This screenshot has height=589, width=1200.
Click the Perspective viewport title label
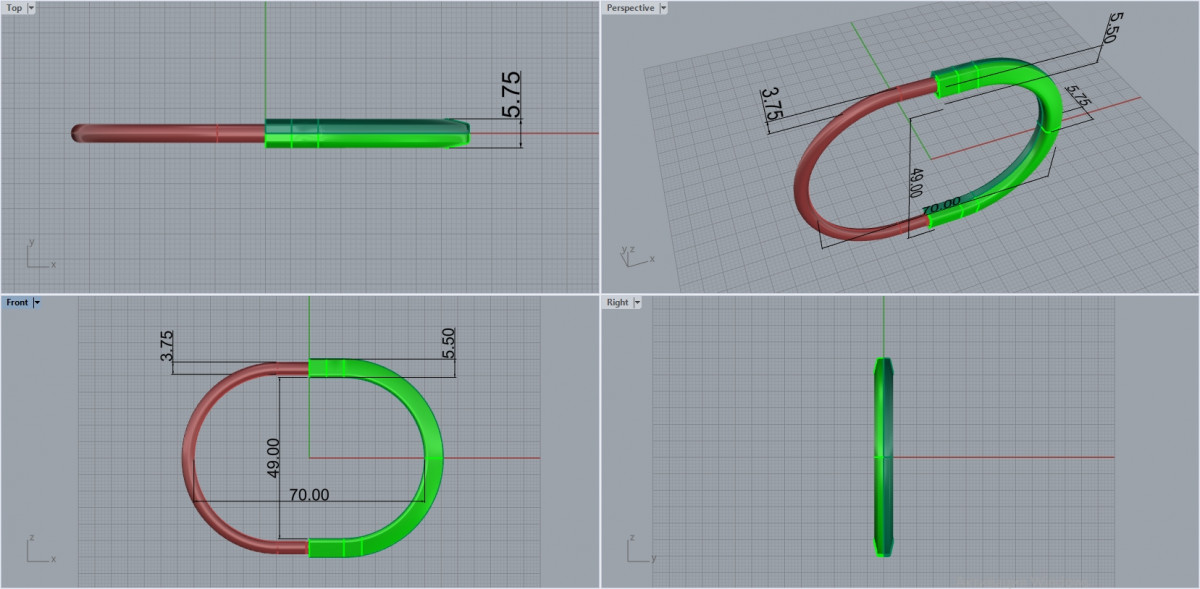point(631,8)
